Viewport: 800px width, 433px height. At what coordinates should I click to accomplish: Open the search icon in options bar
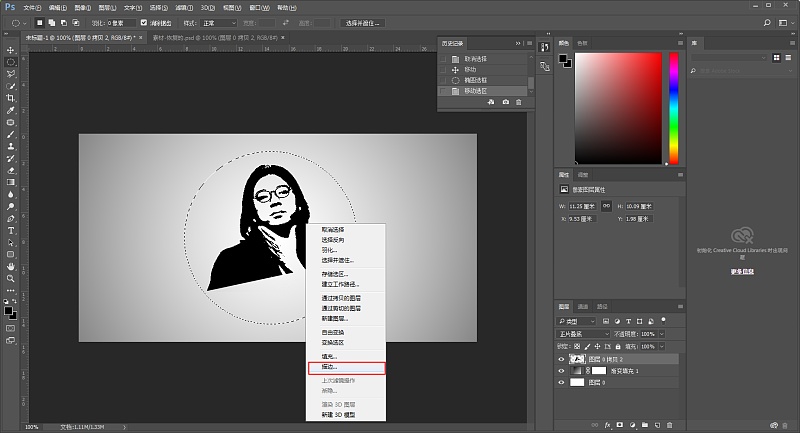point(767,23)
